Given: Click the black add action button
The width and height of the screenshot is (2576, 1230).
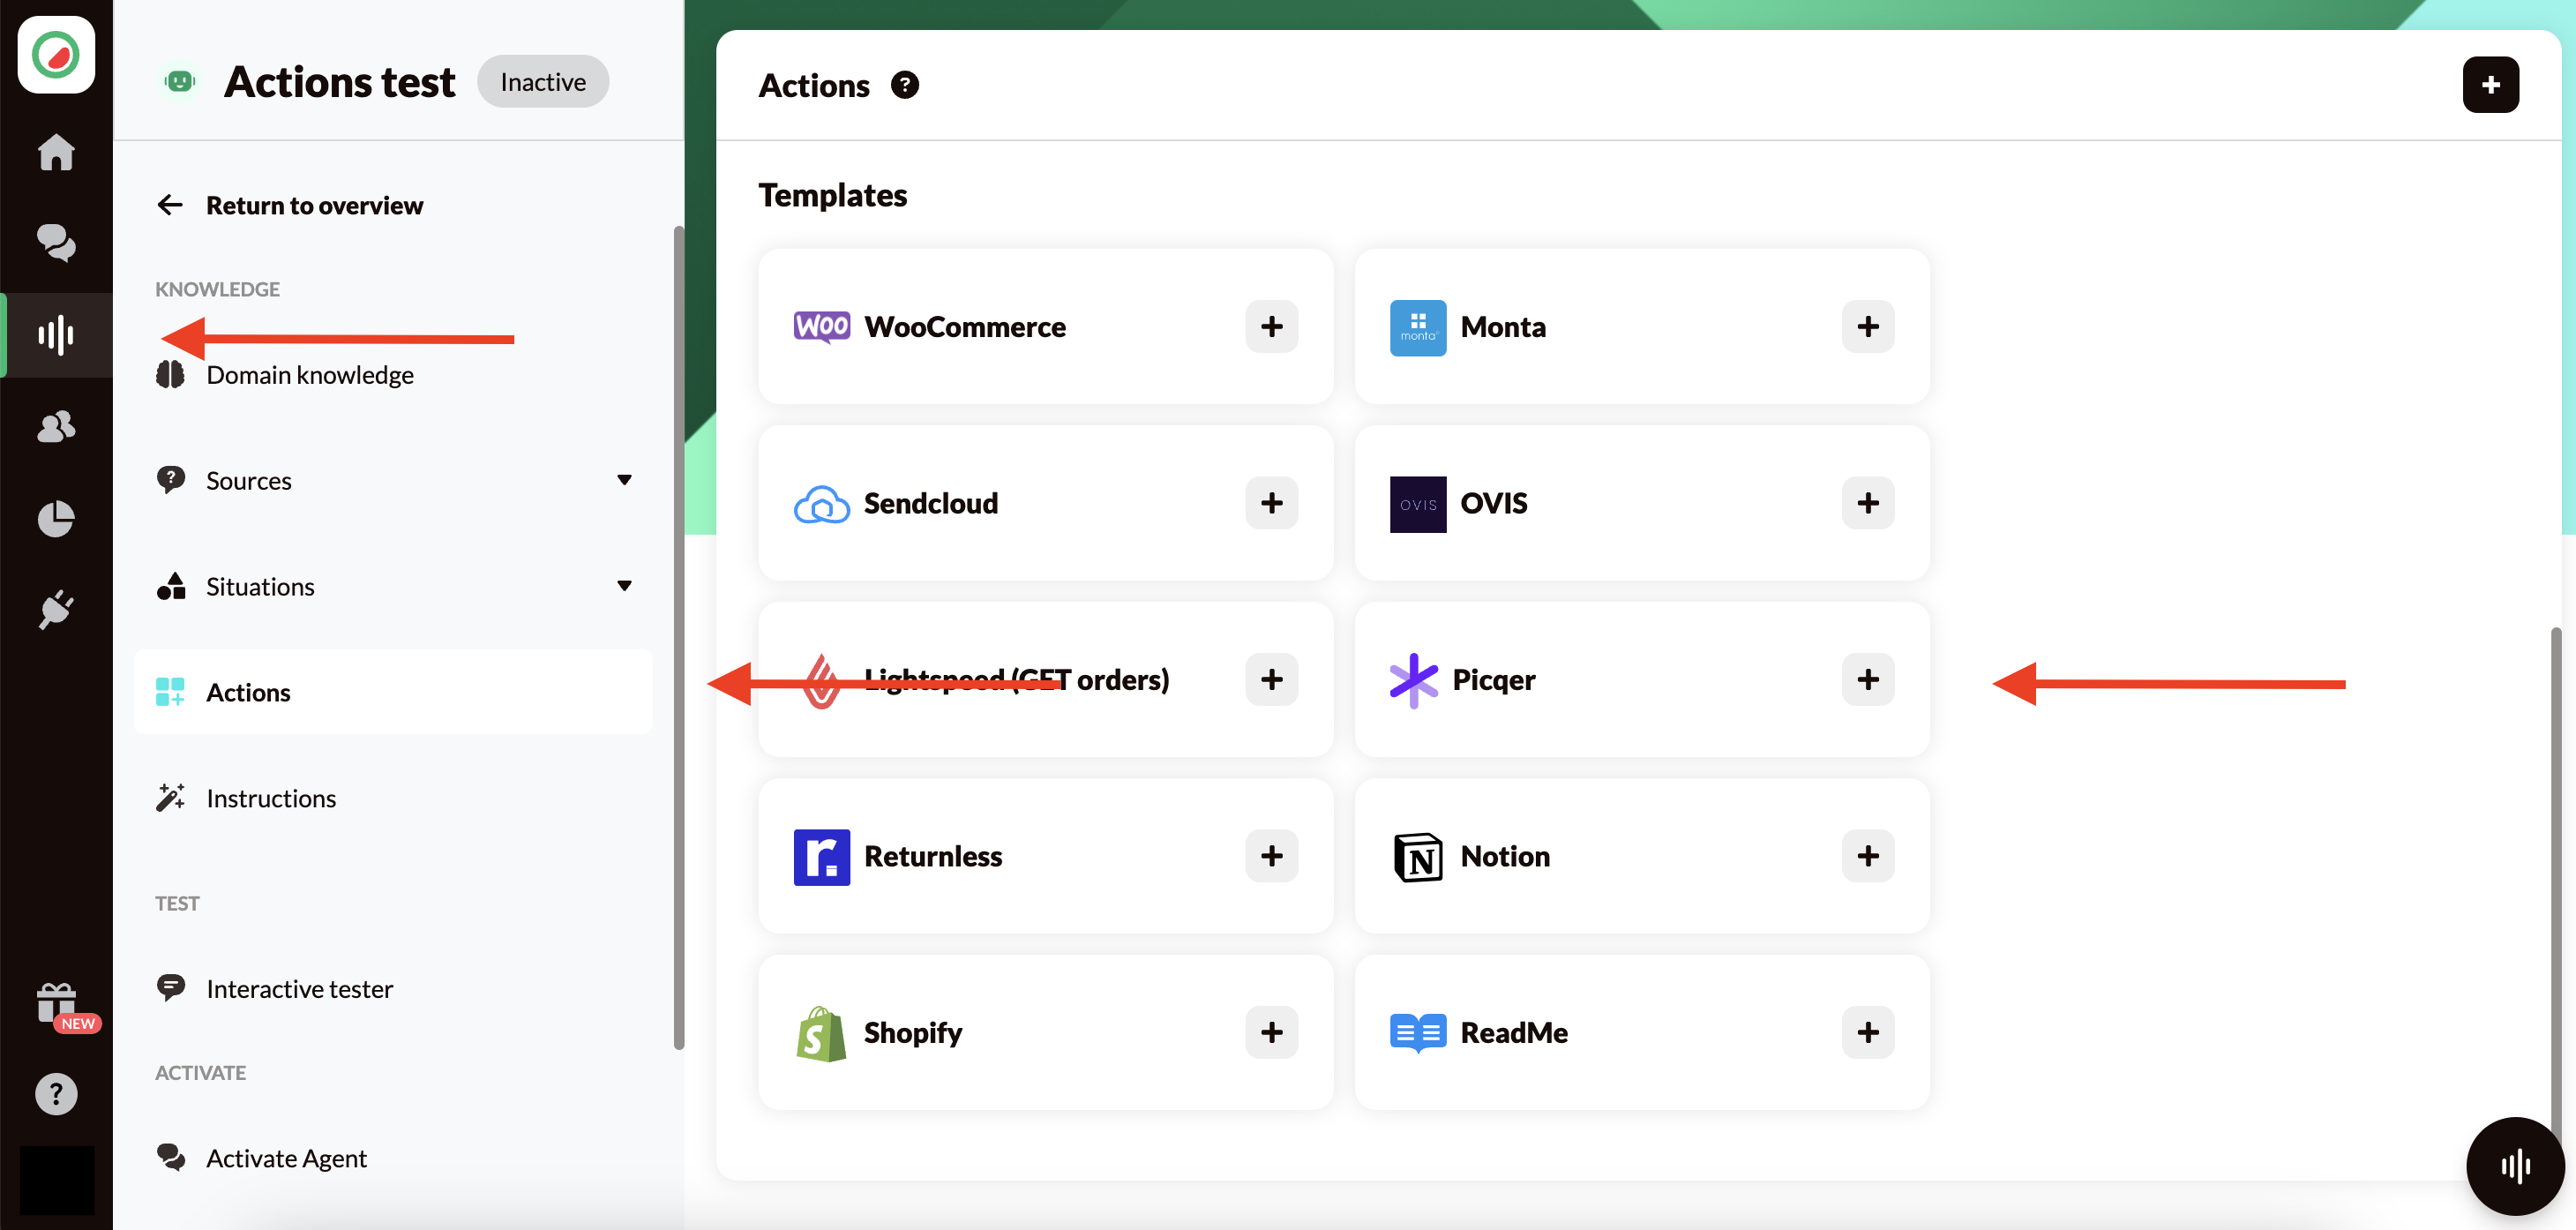Looking at the screenshot, I should pyautogui.click(x=2490, y=85).
